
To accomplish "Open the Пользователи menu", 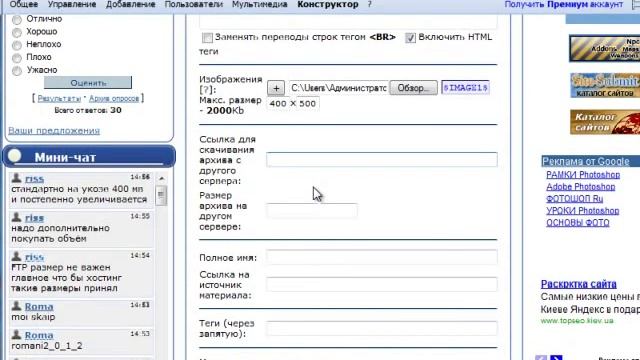I will point(194,4).
